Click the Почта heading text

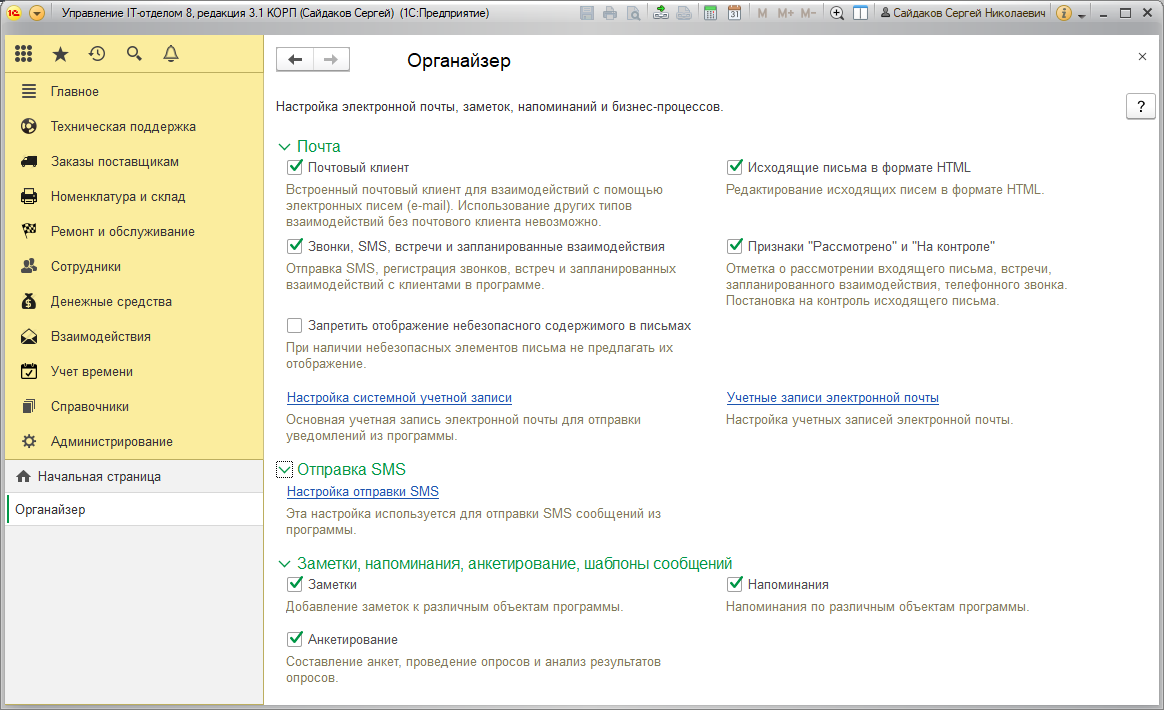pyautogui.click(x=318, y=146)
